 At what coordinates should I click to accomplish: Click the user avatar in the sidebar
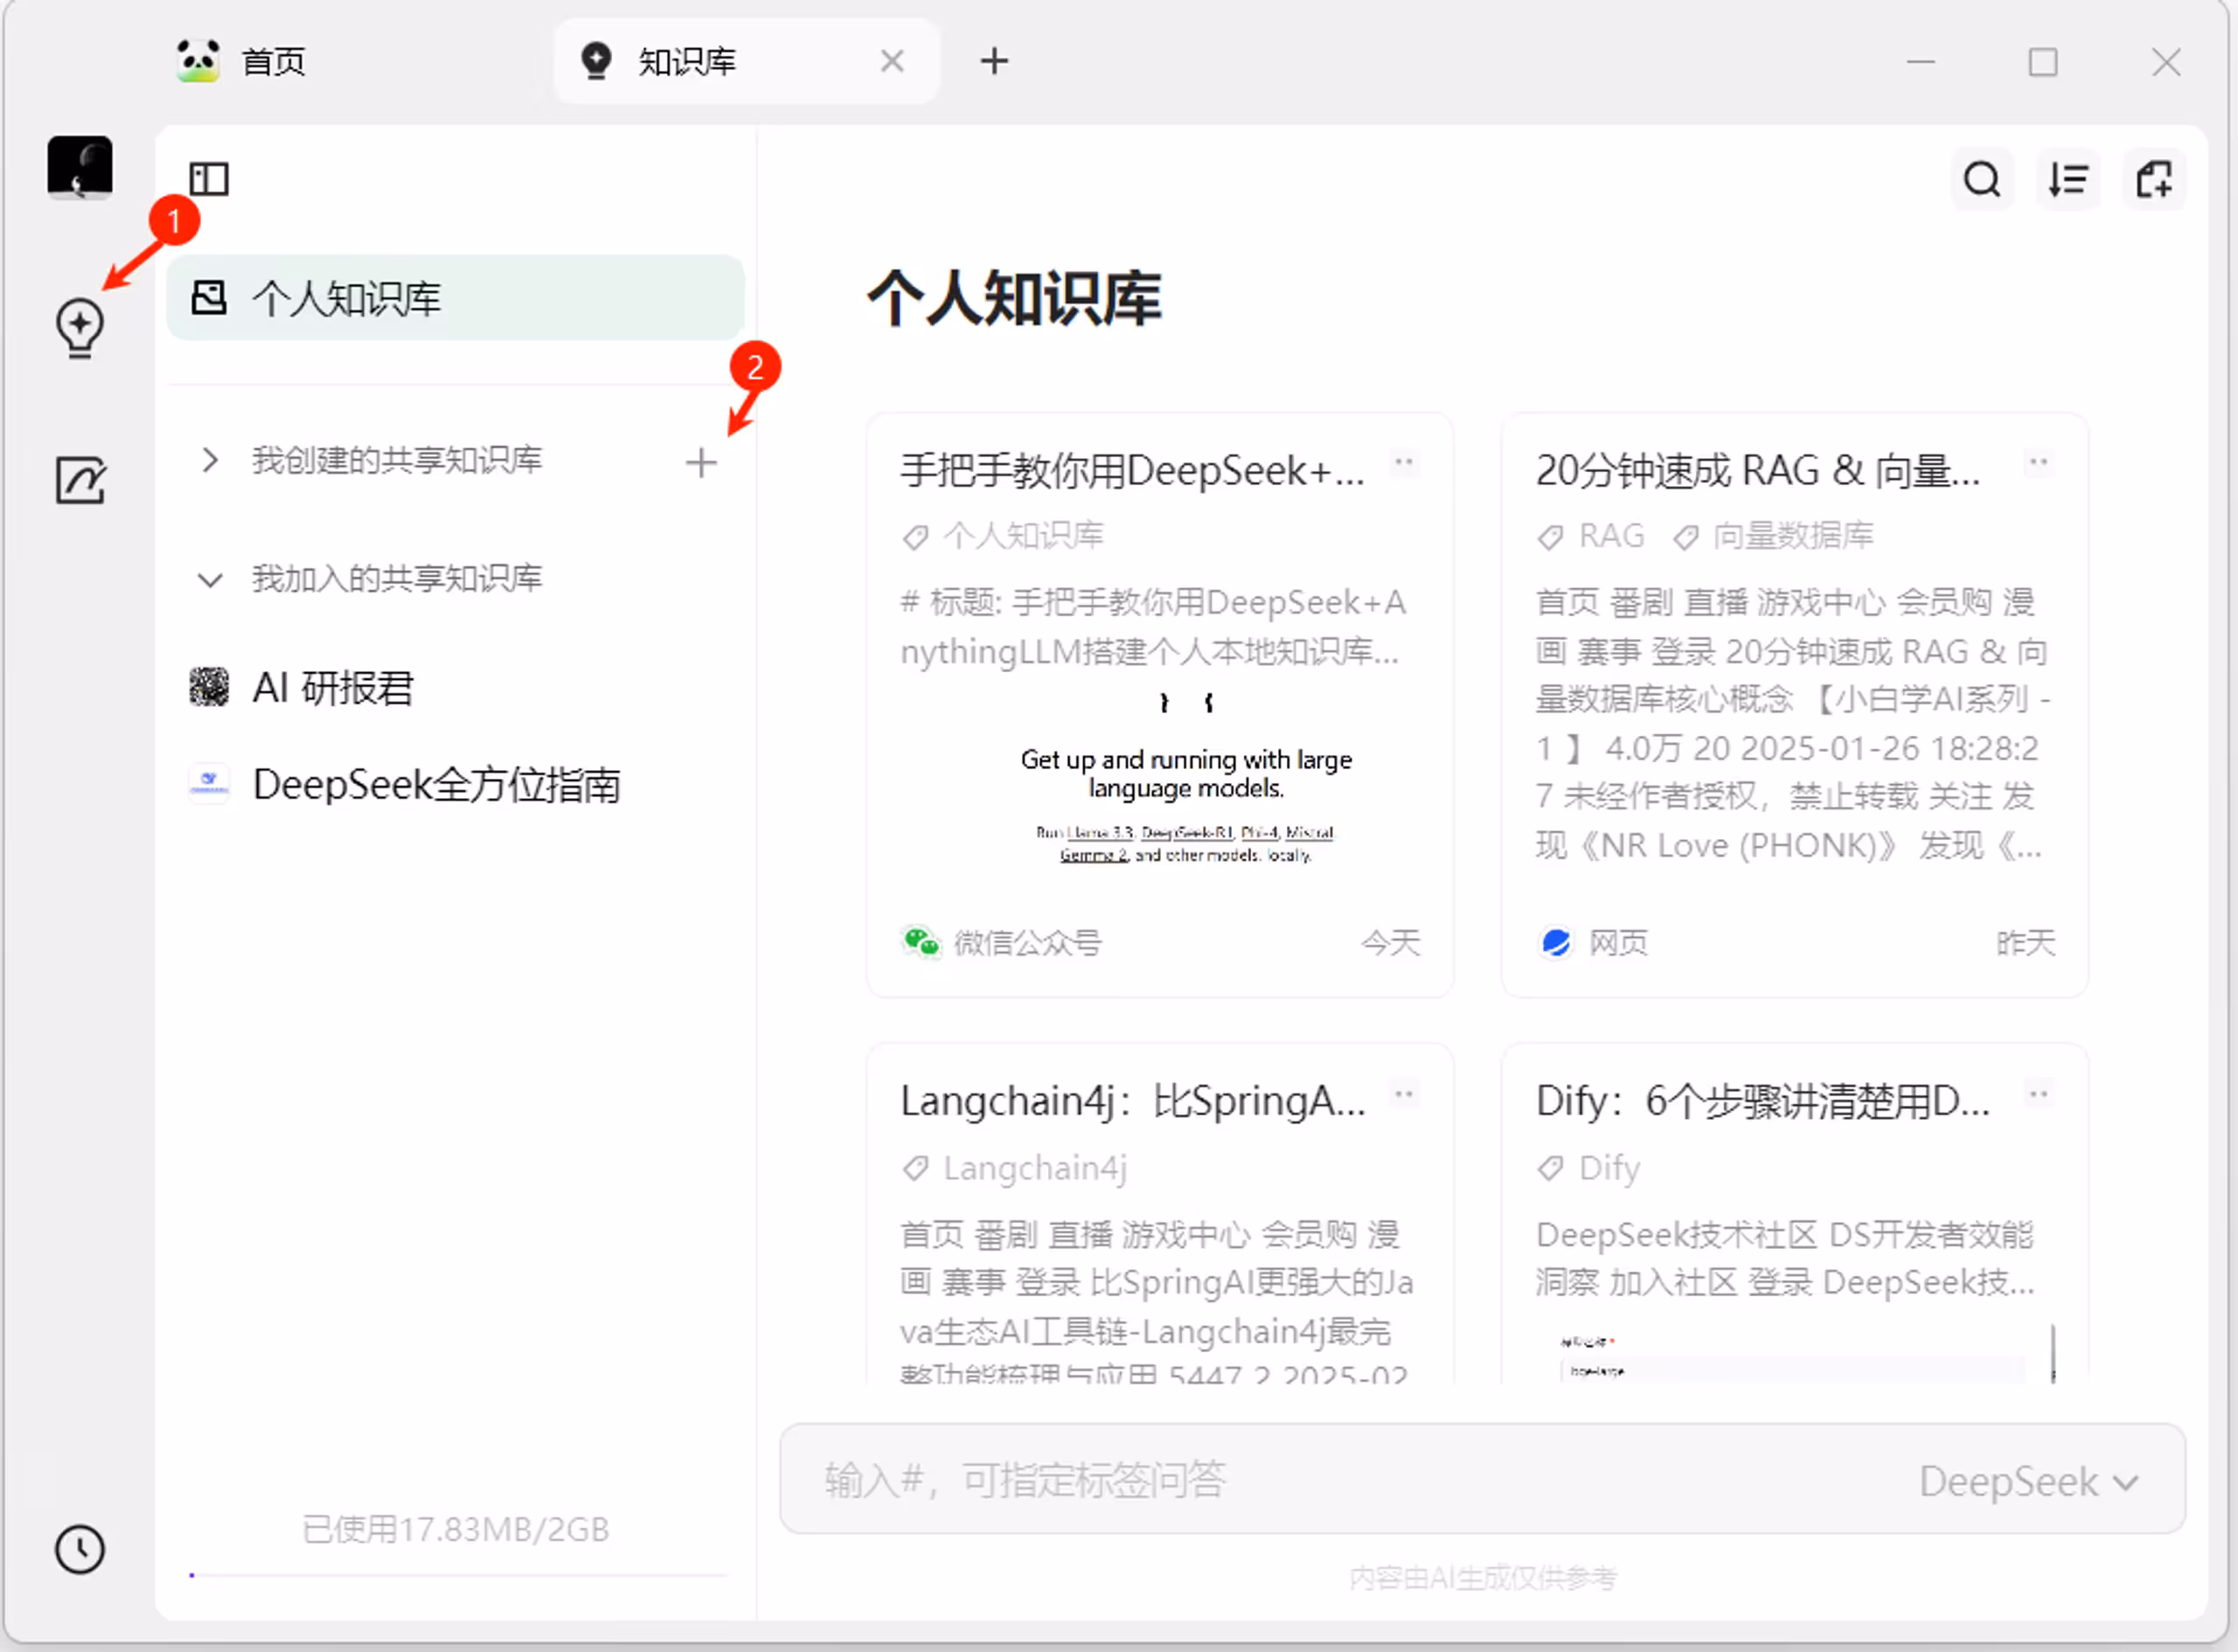point(80,167)
